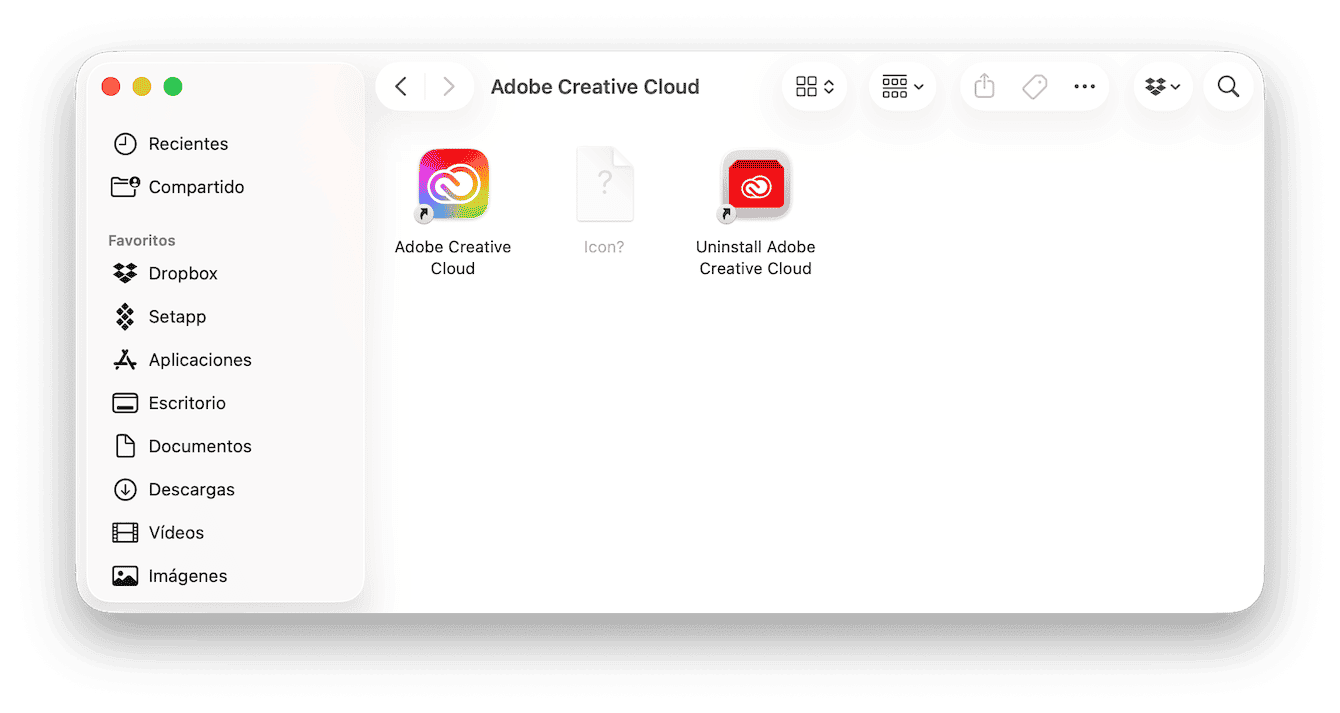Click the Compartido shared folder icon
Screen dimensions: 1340x713
pyautogui.click(x=125, y=186)
